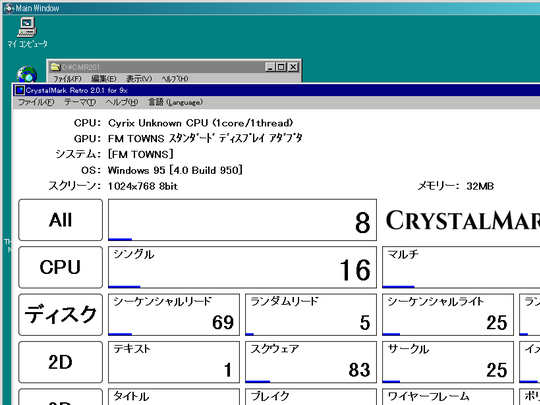Click folder icon in D:\CMR201 window title

point(55,67)
